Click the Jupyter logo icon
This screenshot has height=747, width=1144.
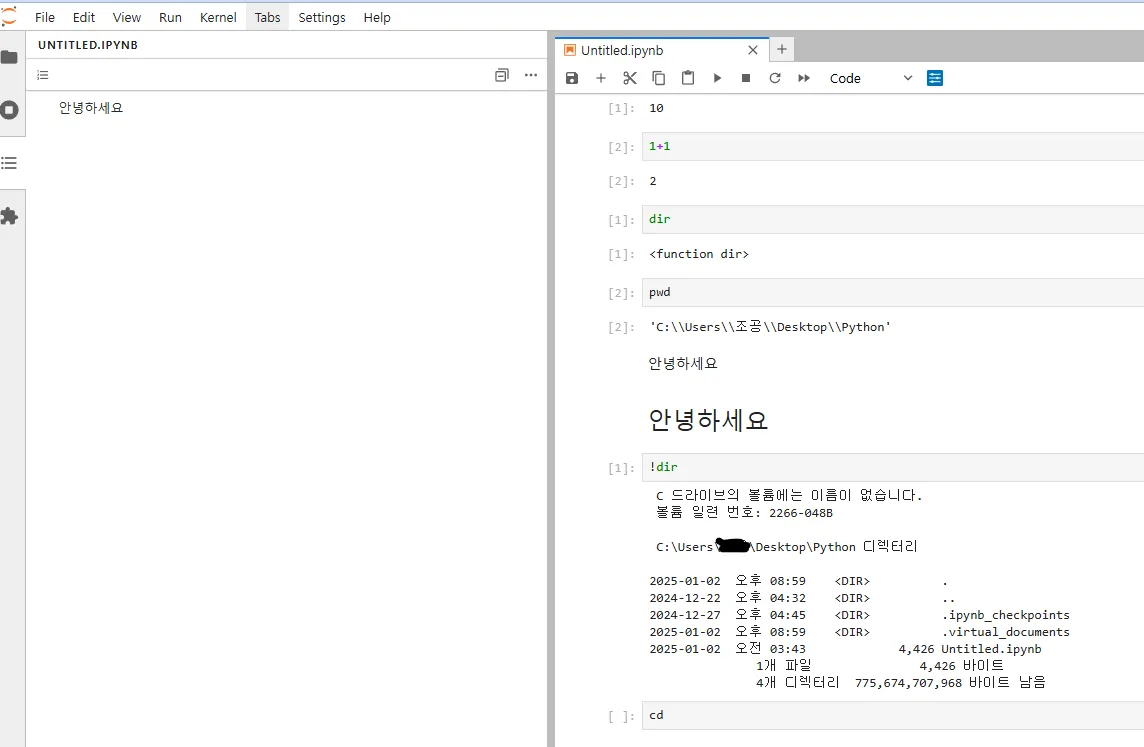[x=9, y=17]
